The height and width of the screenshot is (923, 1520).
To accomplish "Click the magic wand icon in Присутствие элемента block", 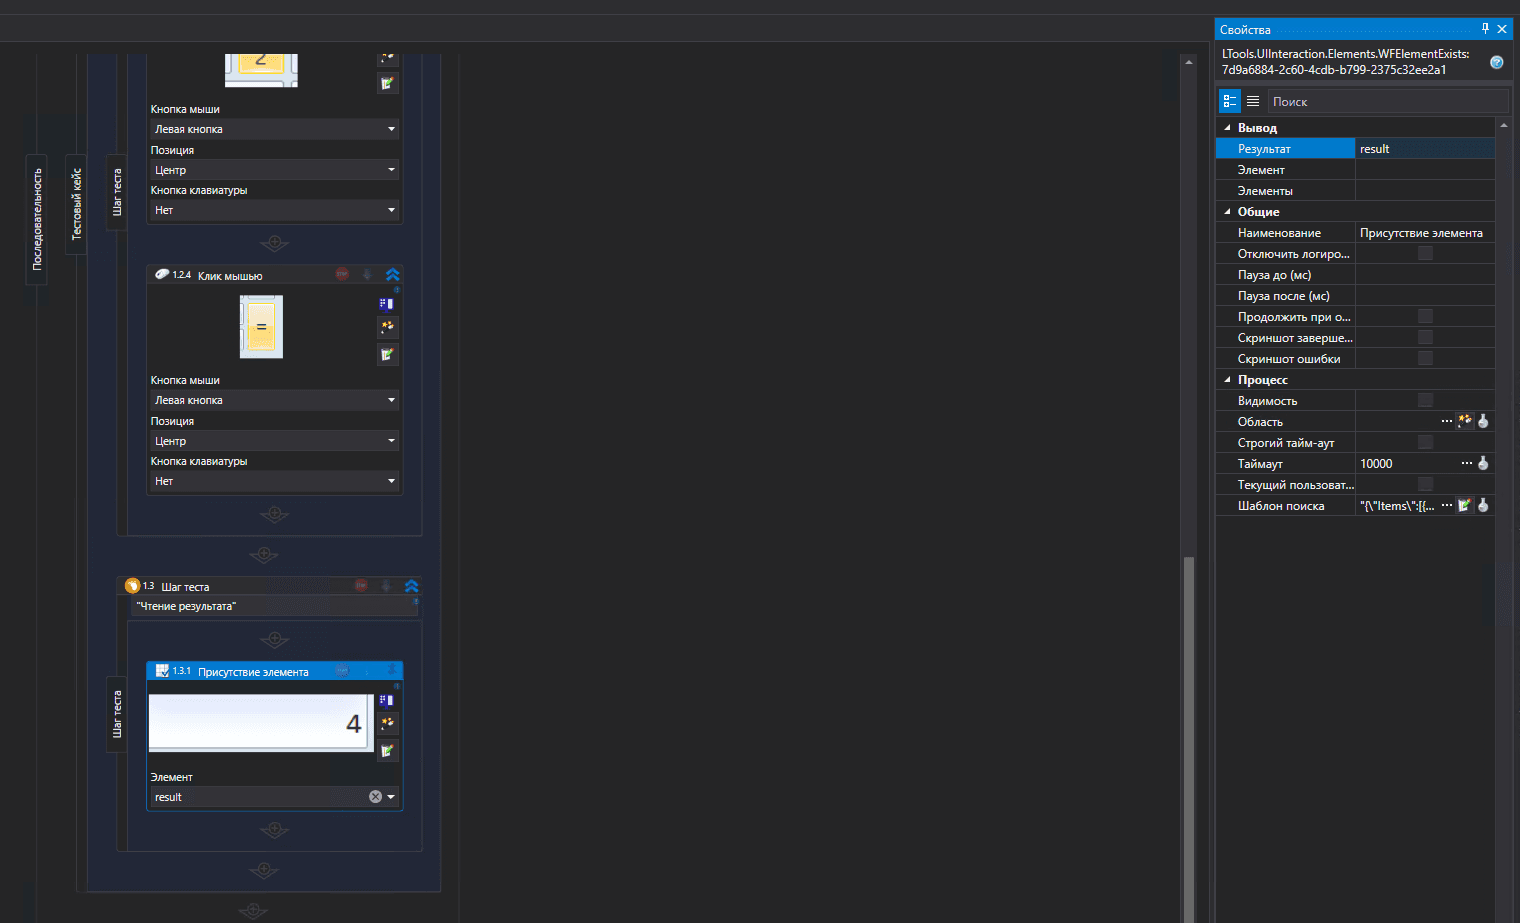I will pos(387,724).
